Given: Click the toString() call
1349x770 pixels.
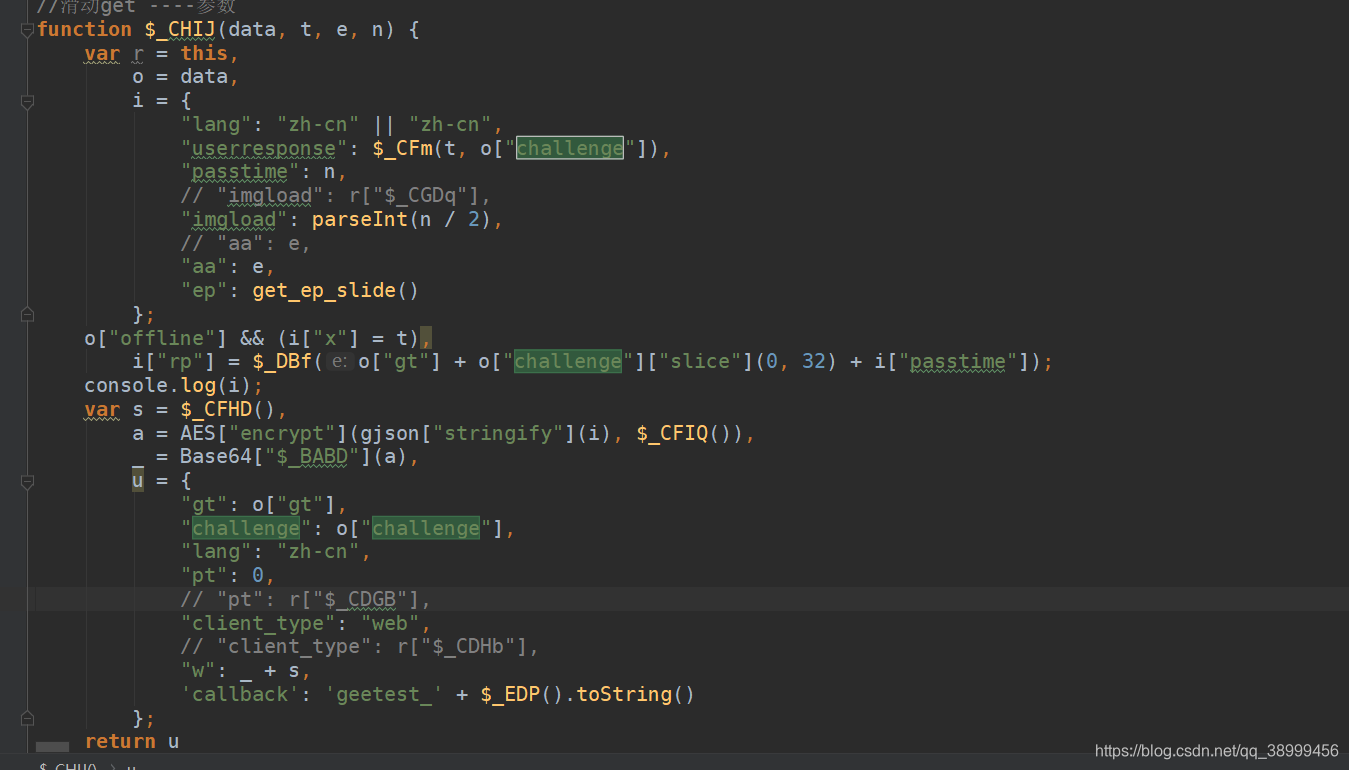Looking at the screenshot, I should coord(636,694).
